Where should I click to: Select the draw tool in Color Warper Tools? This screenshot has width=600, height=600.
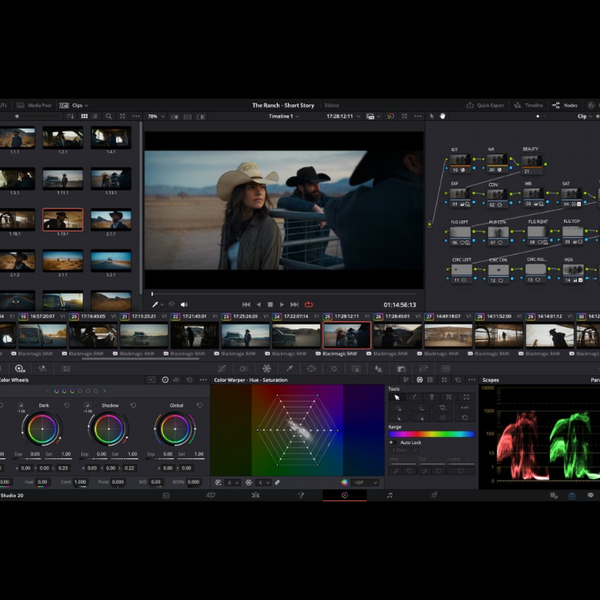[414, 397]
